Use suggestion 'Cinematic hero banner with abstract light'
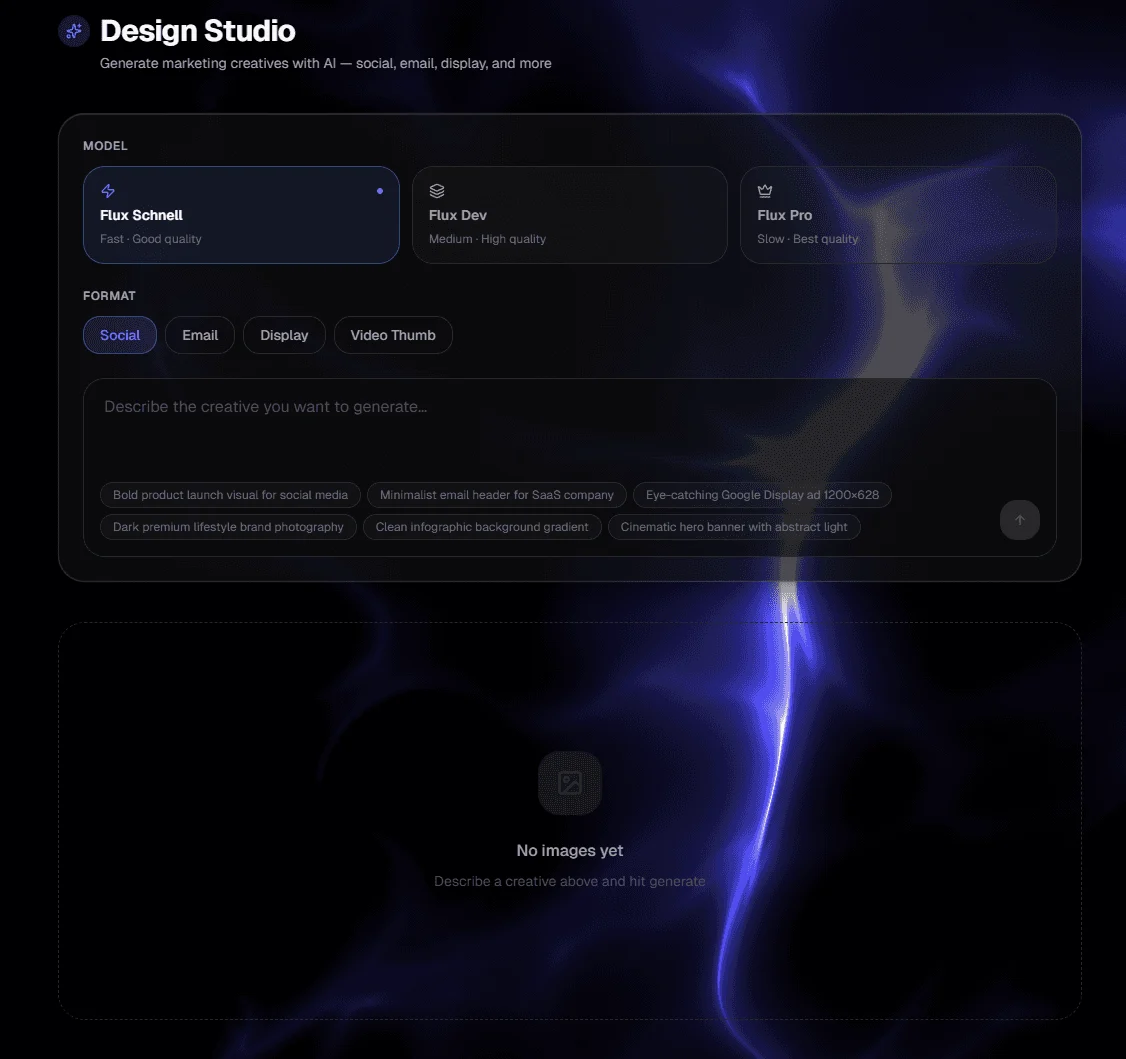This screenshot has width=1126, height=1059. [x=734, y=527]
